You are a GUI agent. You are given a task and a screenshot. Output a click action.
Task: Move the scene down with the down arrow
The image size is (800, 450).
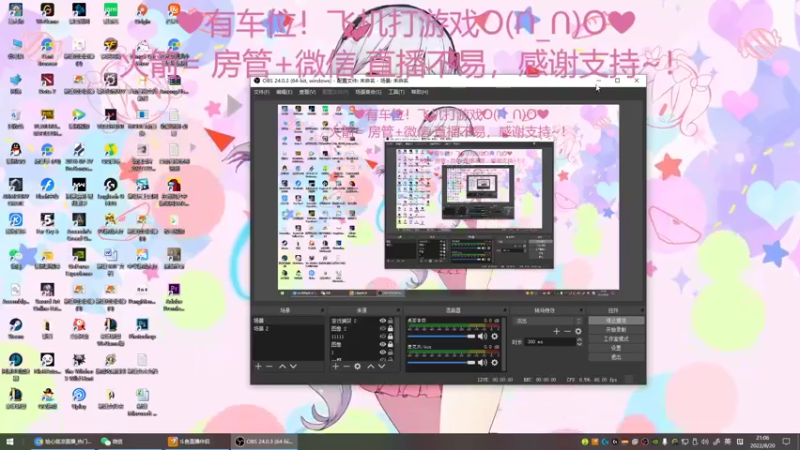tap(293, 366)
